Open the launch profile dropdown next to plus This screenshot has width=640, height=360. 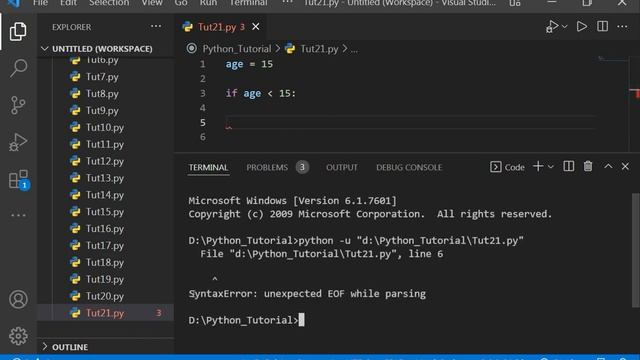tap(551, 167)
